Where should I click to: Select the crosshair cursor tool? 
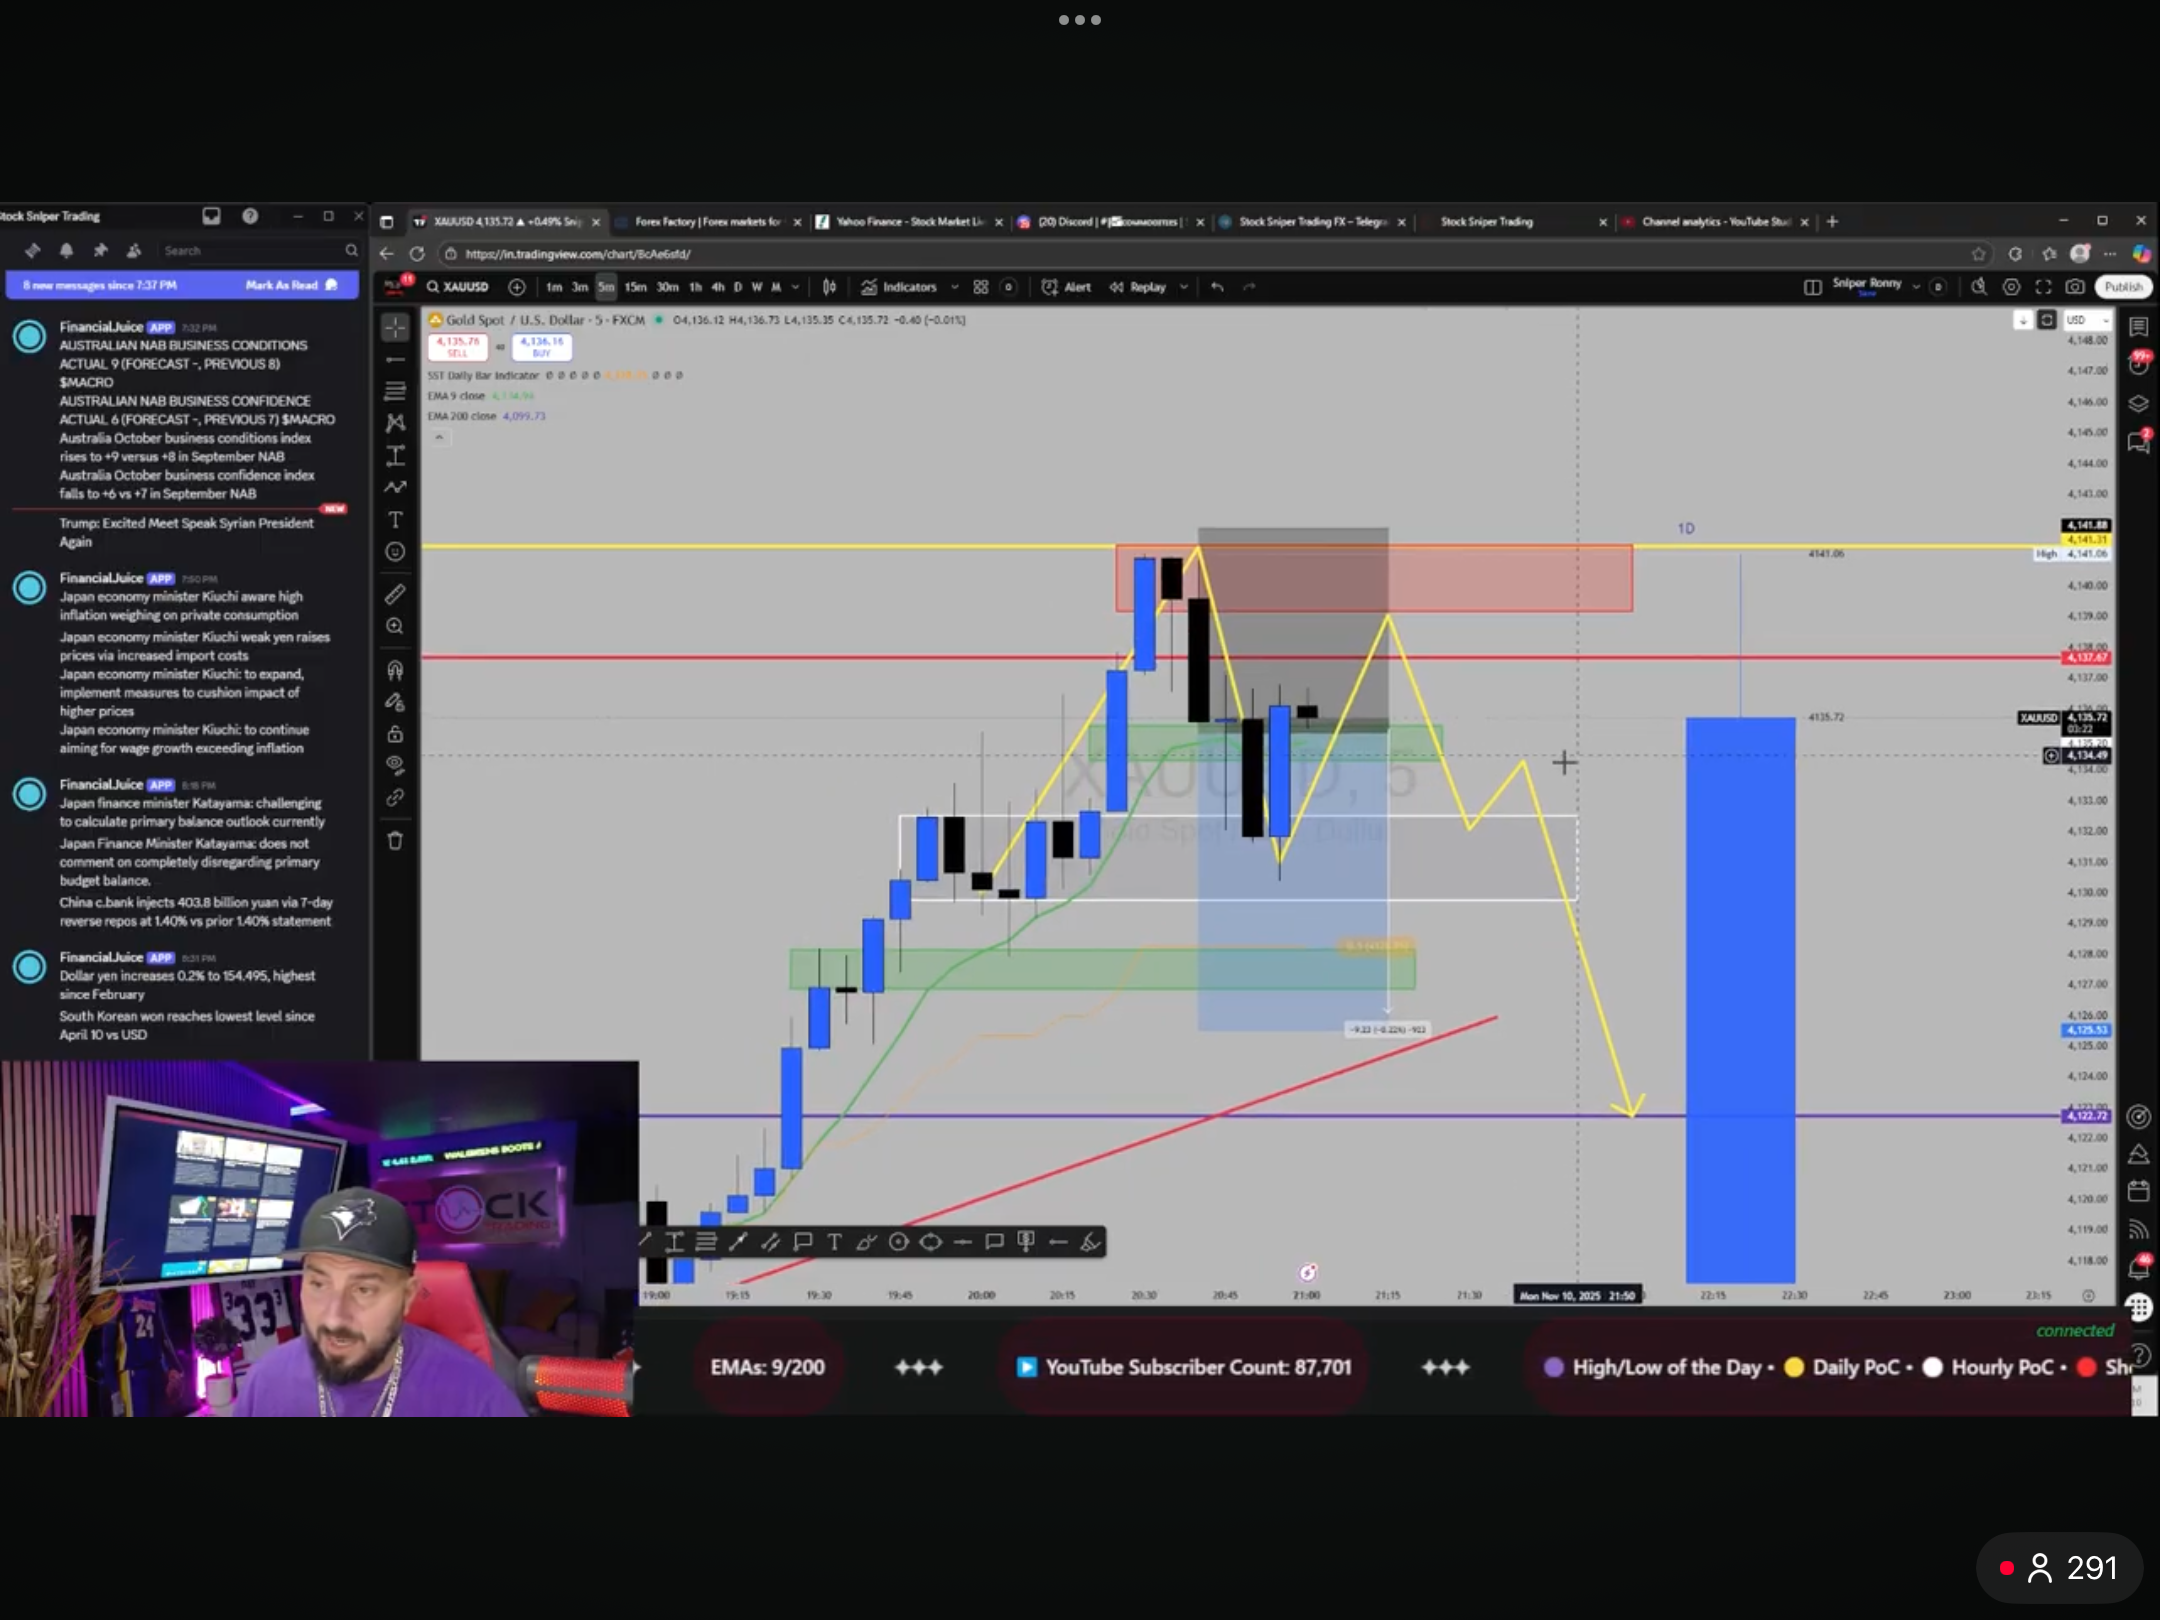395,327
